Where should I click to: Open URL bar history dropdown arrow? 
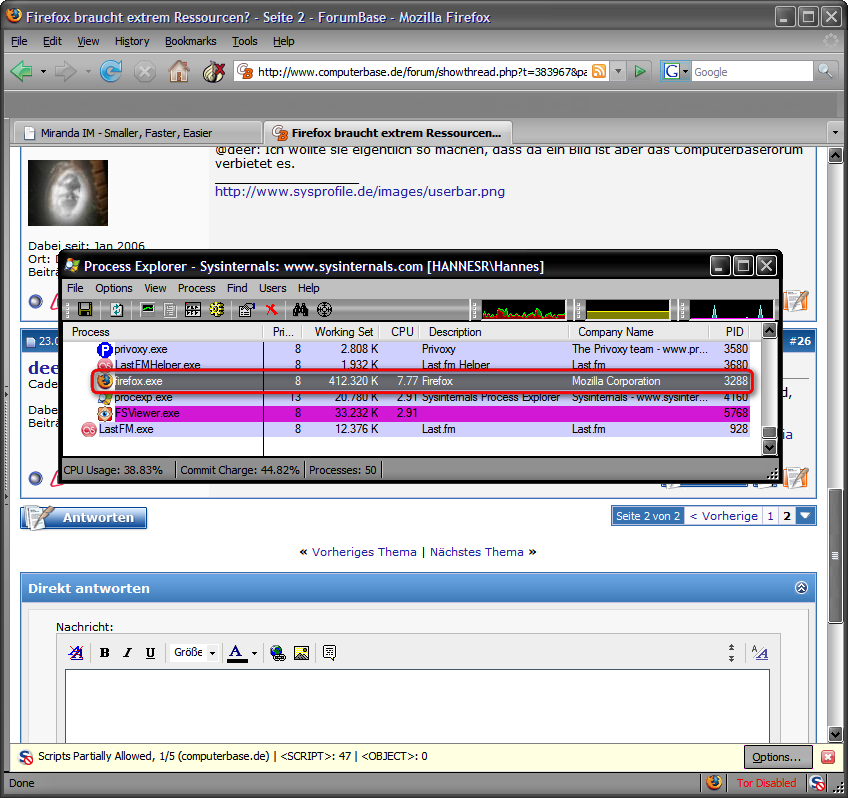click(x=619, y=71)
